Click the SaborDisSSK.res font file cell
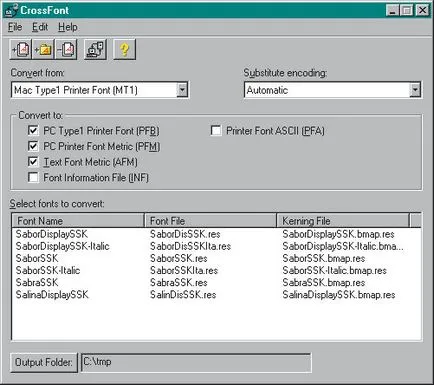The height and width of the screenshot is (385, 434). [x=185, y=234]
